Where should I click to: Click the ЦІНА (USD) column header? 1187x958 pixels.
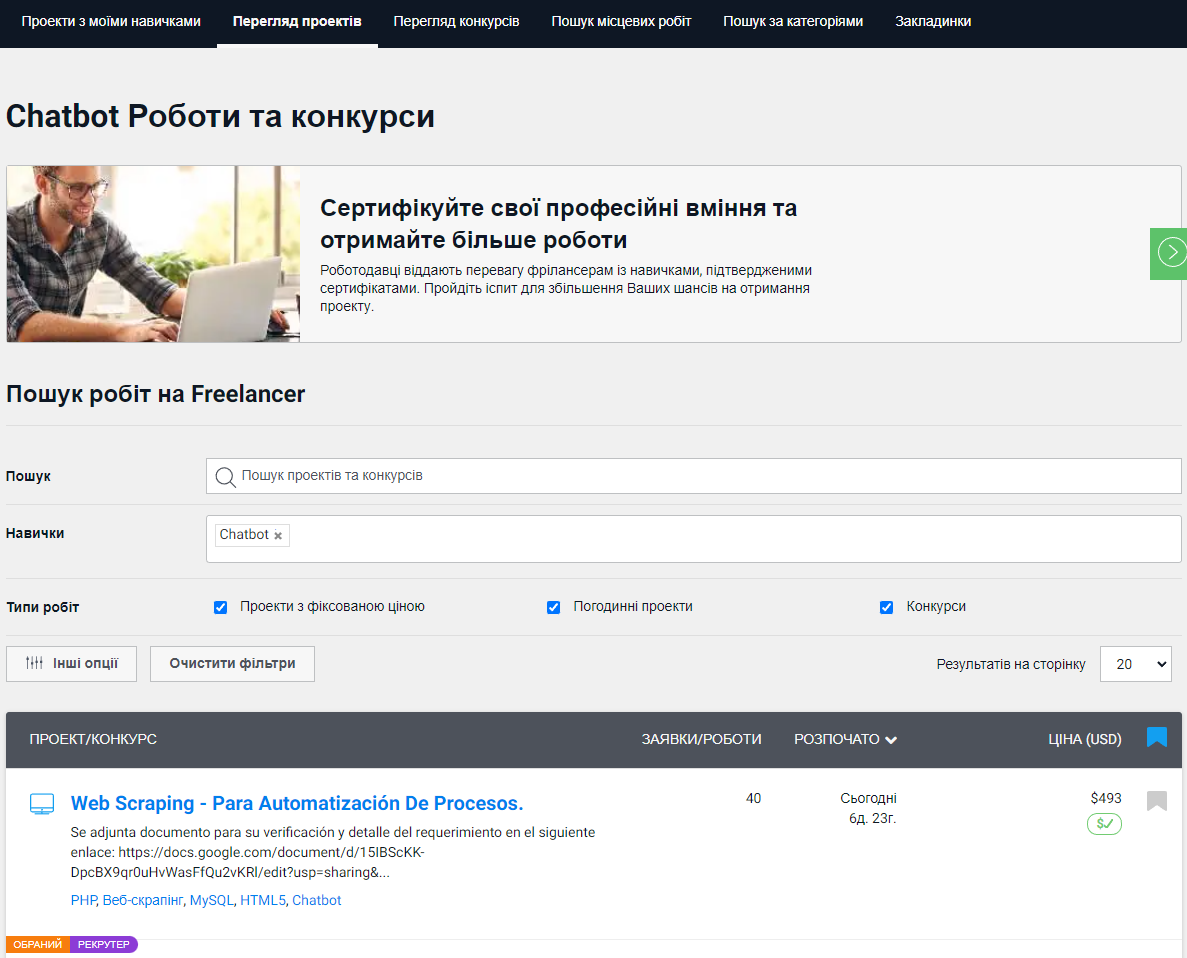pos(1085,739)
